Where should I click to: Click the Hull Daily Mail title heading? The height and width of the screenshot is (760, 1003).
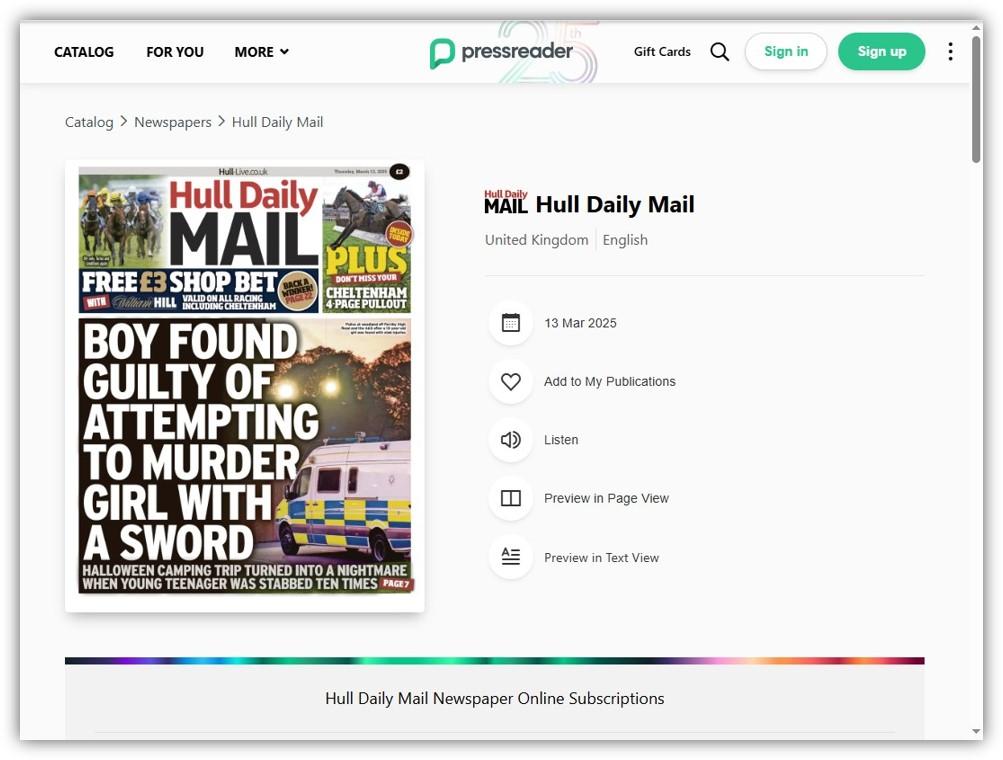615,205
